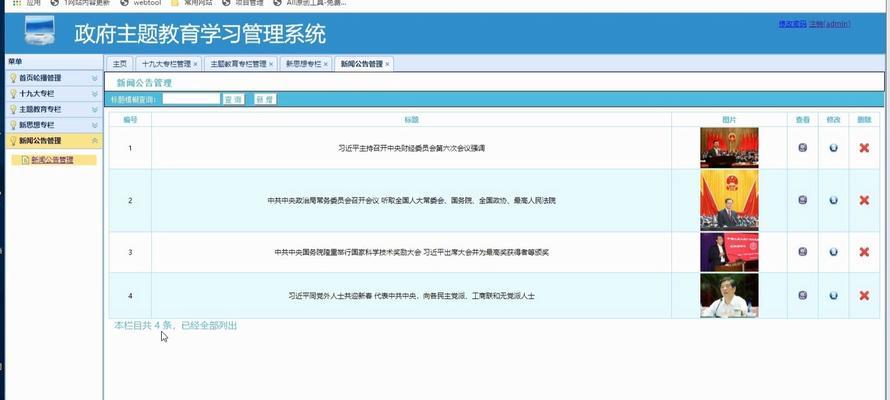Screen dimensions: 890x400
Task: Click the 标题 column header
Action: coord(412,120)
